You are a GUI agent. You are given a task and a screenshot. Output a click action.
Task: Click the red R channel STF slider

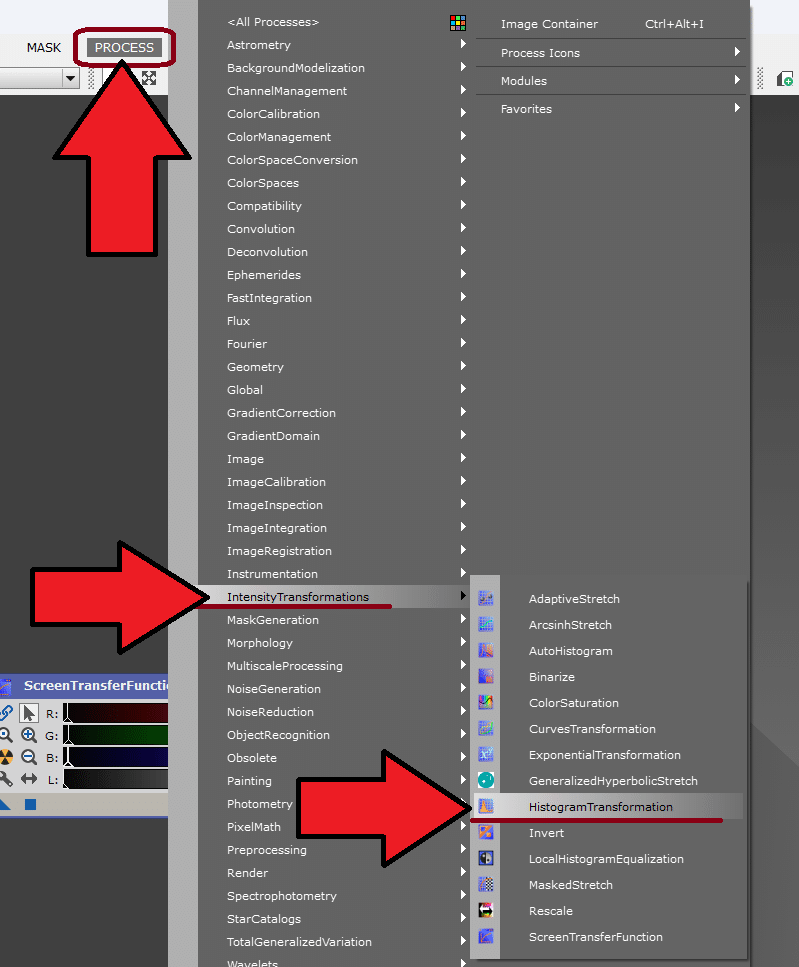click(116, 713)
